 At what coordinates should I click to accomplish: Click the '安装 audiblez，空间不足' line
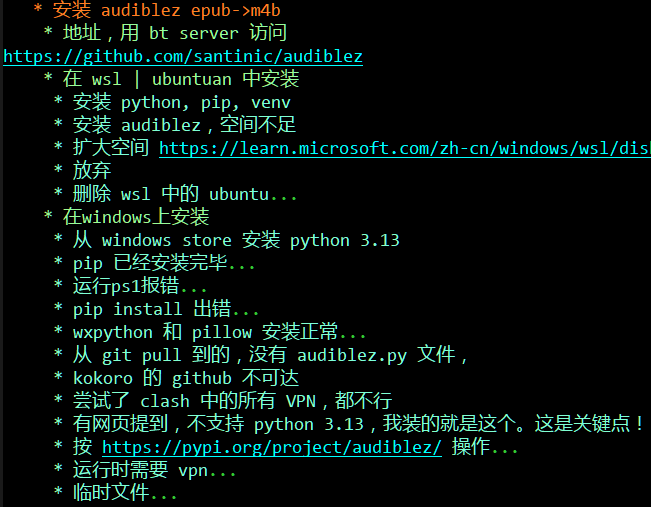pyautogui.click(x=184, y=125)
